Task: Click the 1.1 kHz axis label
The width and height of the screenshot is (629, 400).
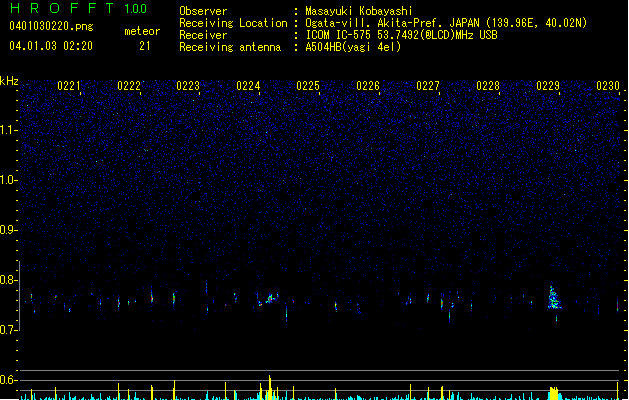Action: click(9, 130)
